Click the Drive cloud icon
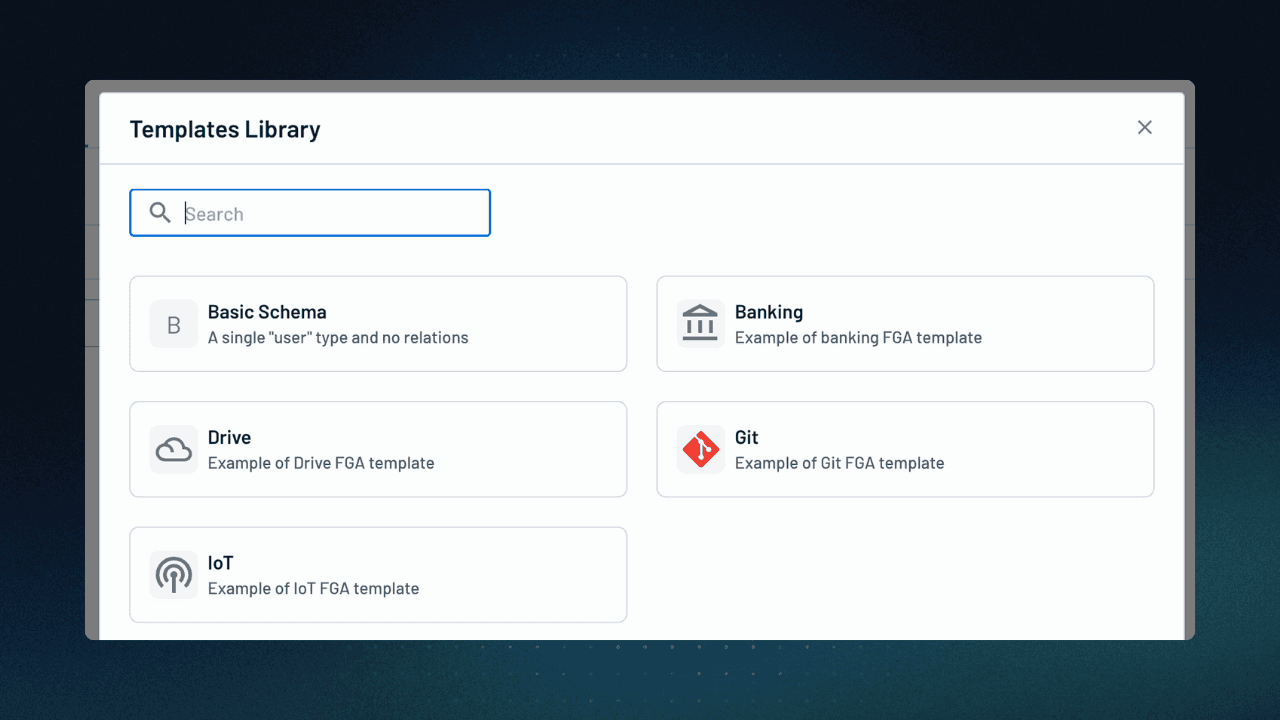The image size is (1280, 720). [x=174, y=450]
